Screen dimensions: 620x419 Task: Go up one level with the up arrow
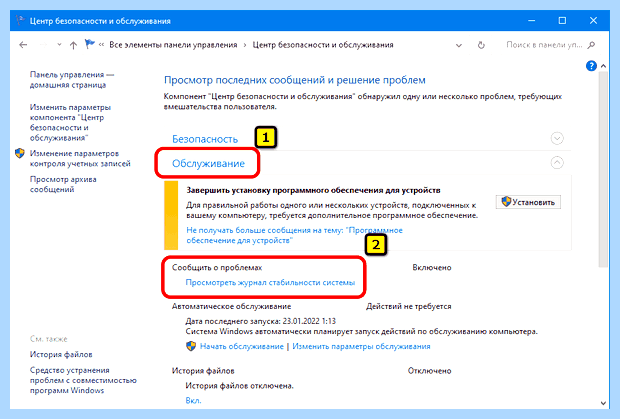73,45
